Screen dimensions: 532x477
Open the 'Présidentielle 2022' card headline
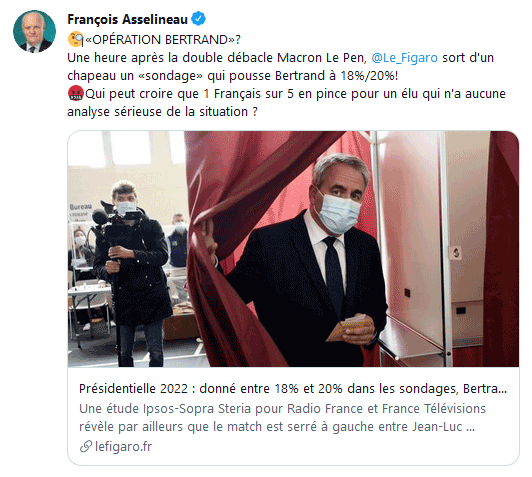(293, 388)
